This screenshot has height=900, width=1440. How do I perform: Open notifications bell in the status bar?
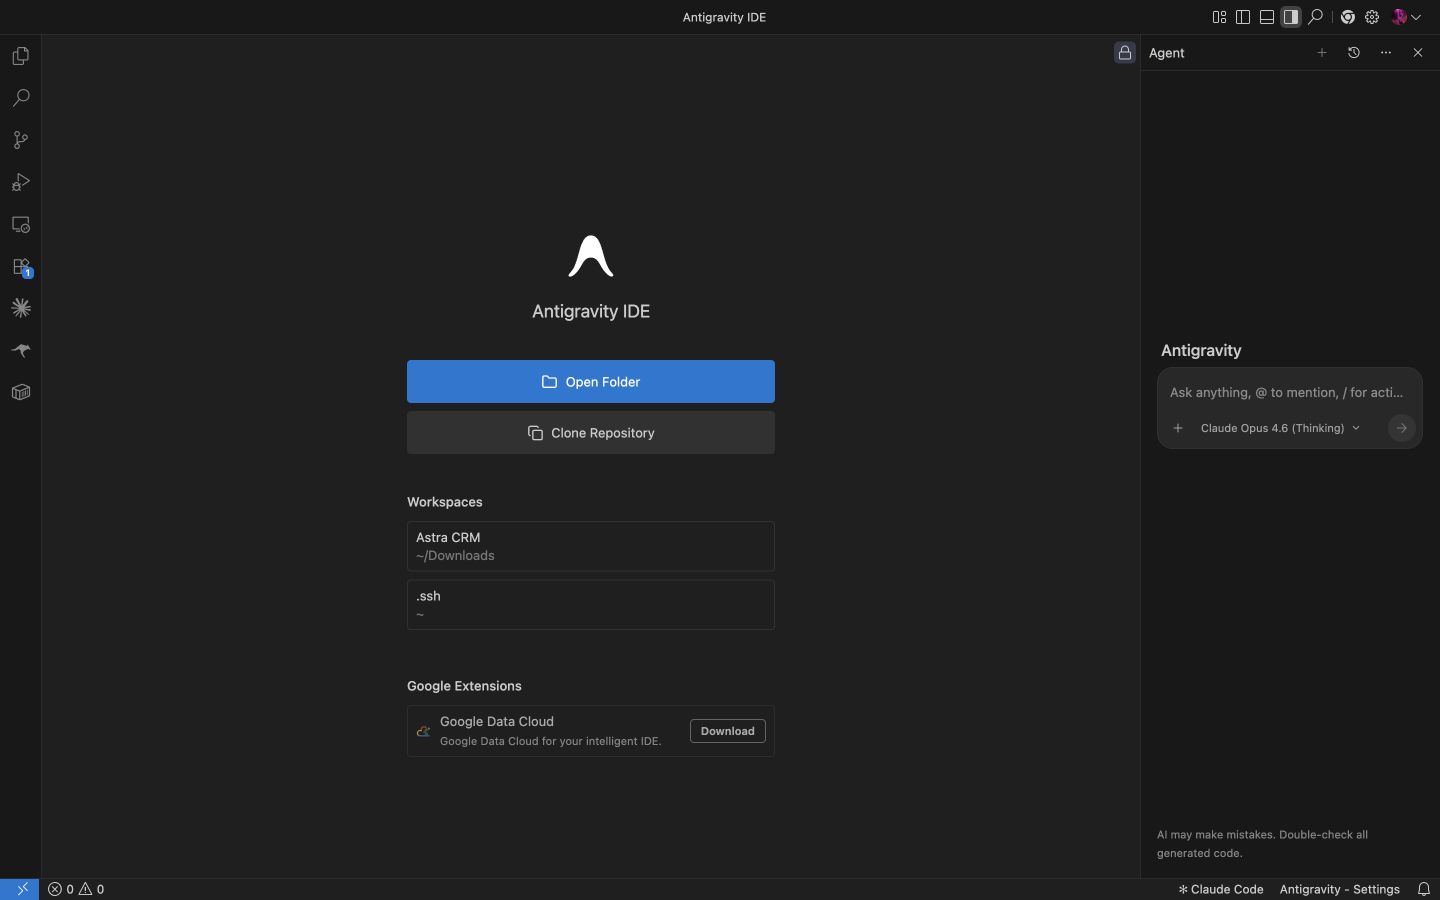[x=1424, y=889]
